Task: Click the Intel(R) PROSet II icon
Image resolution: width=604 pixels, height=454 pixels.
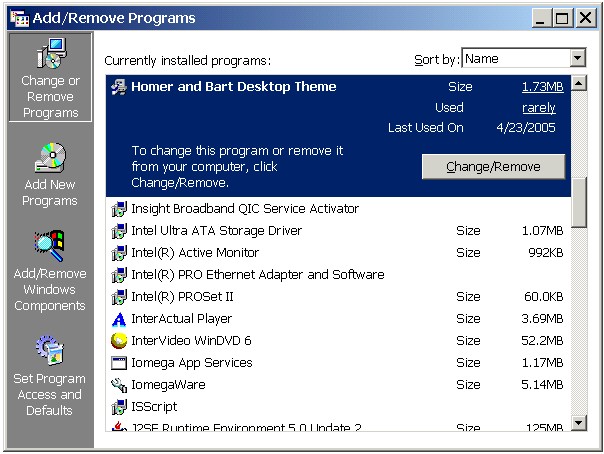Action: tap(119, 297)
